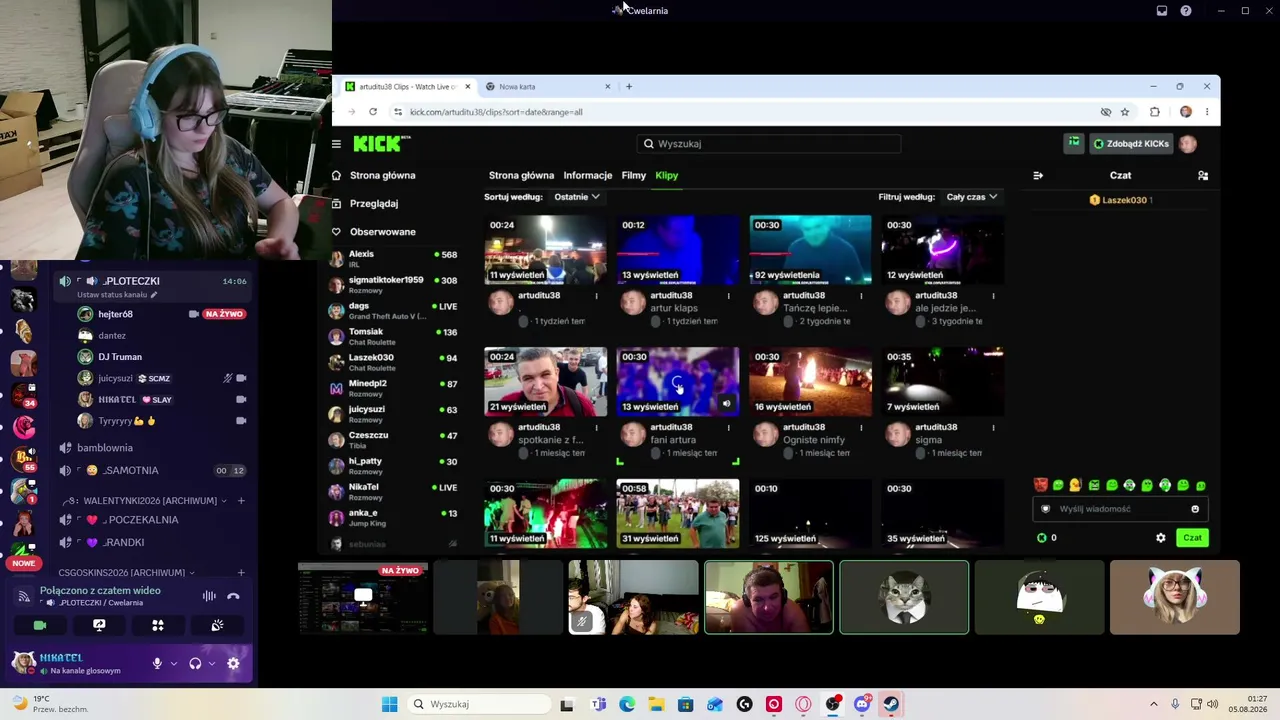1280x720 pixels.
Task: Share your screen in Discord
Action: [x=99, y=625]
